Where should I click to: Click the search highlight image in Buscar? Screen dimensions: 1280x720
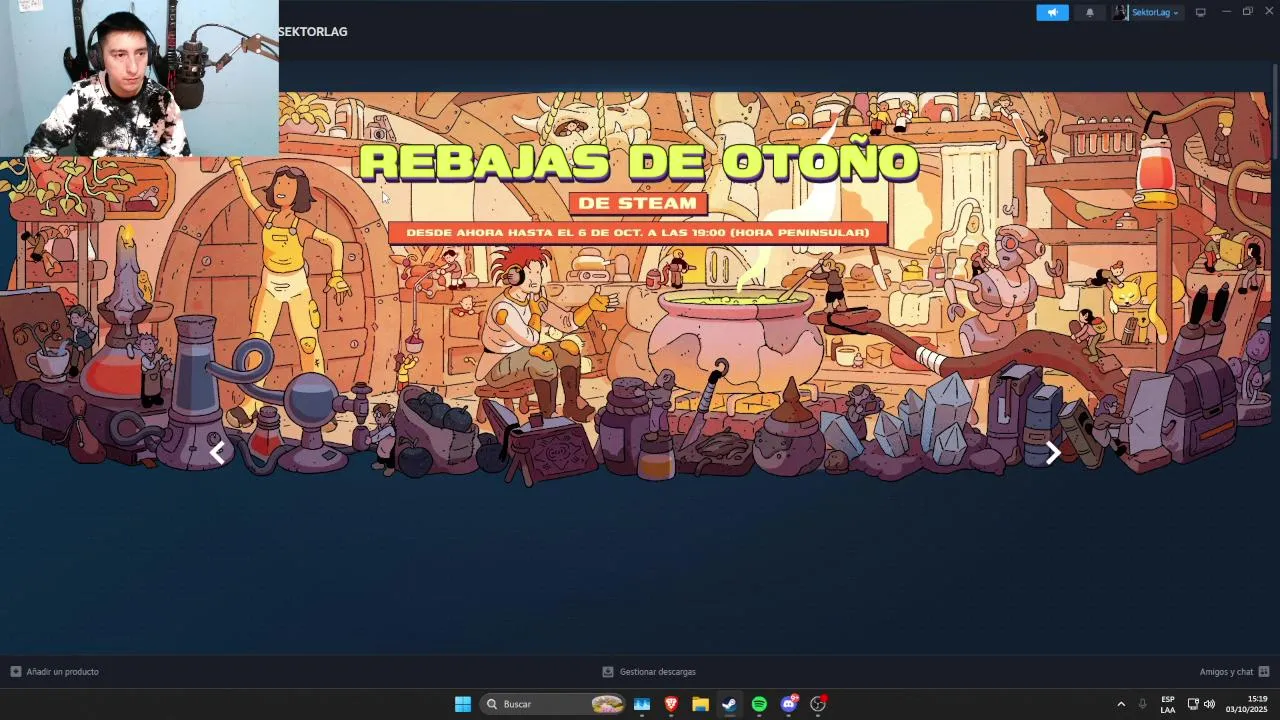pos(607,704)
